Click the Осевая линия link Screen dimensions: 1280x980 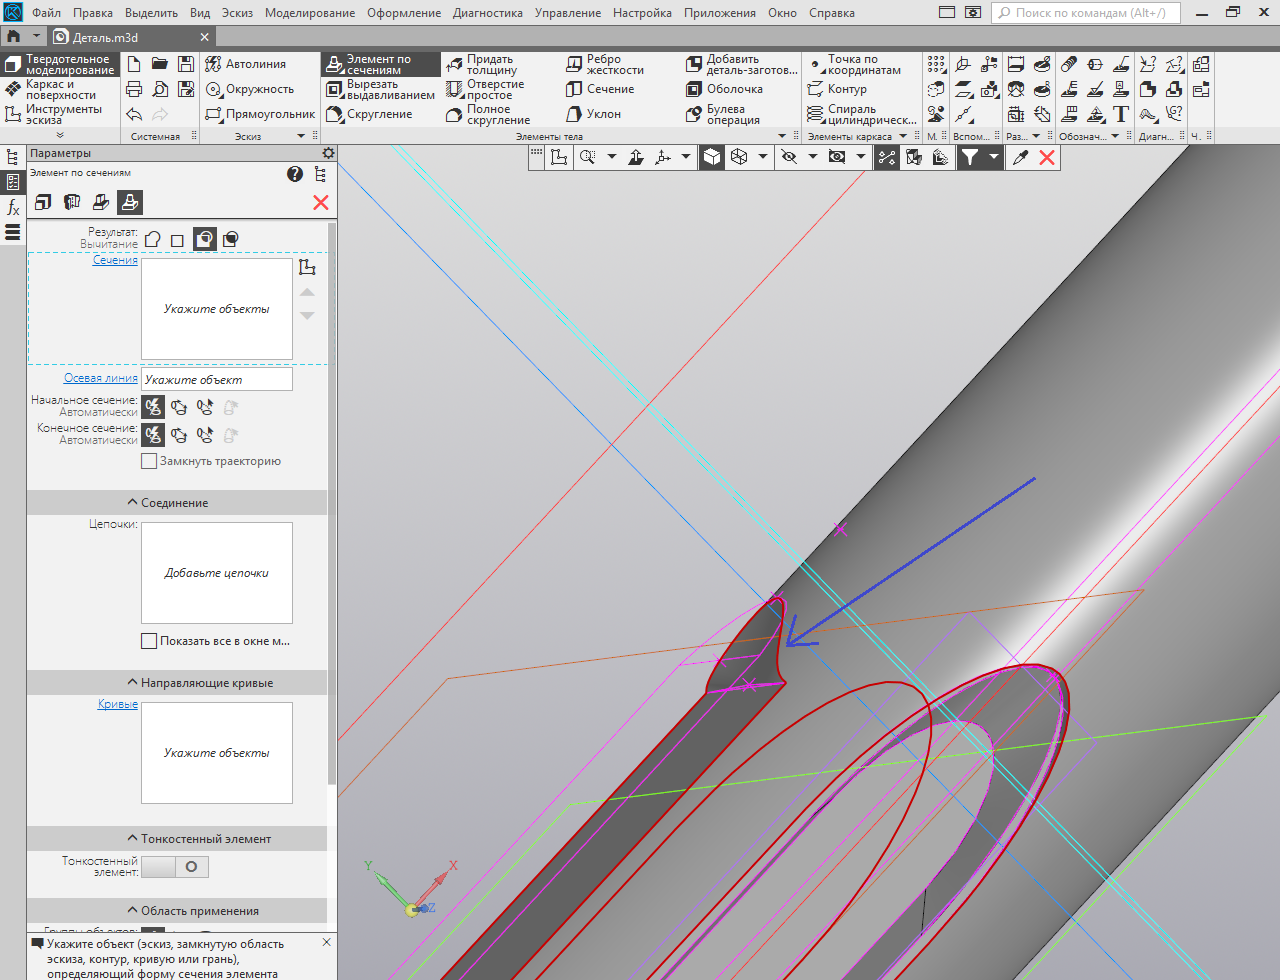point(100,378)
